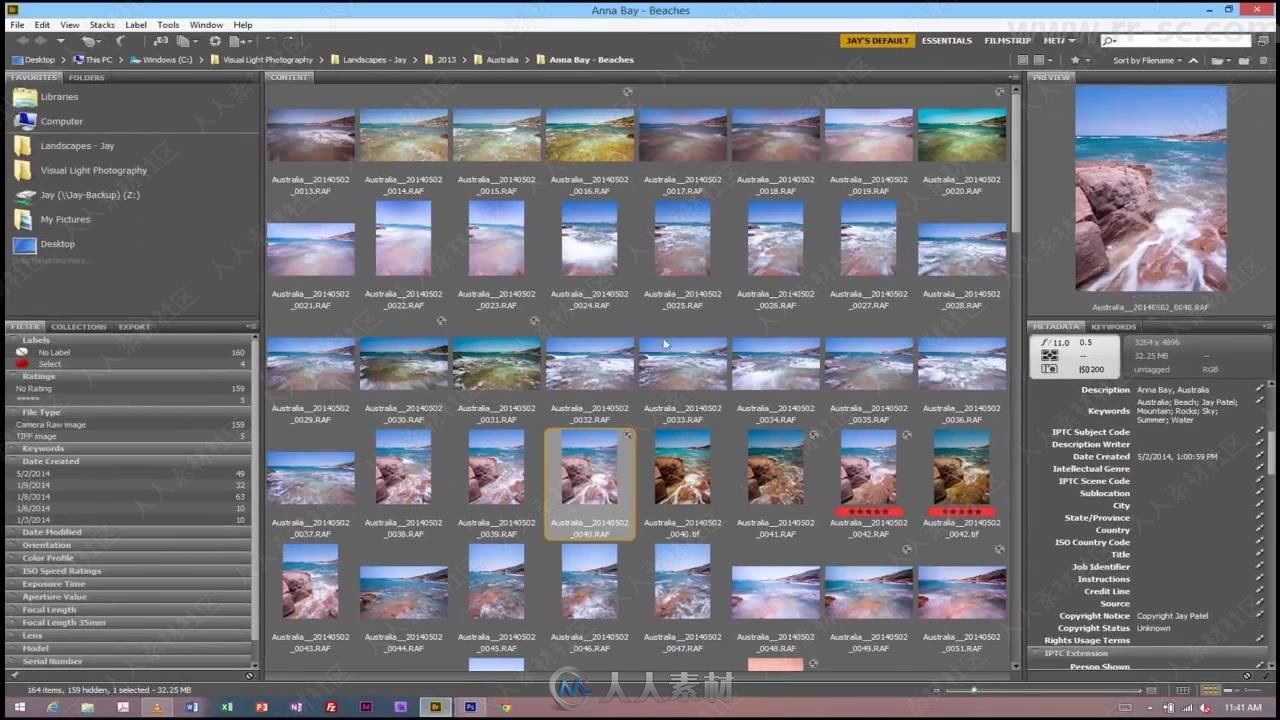Rotate 90 degrees clockwise icon
The image size is (1280, 720).
tap(289, 40)
